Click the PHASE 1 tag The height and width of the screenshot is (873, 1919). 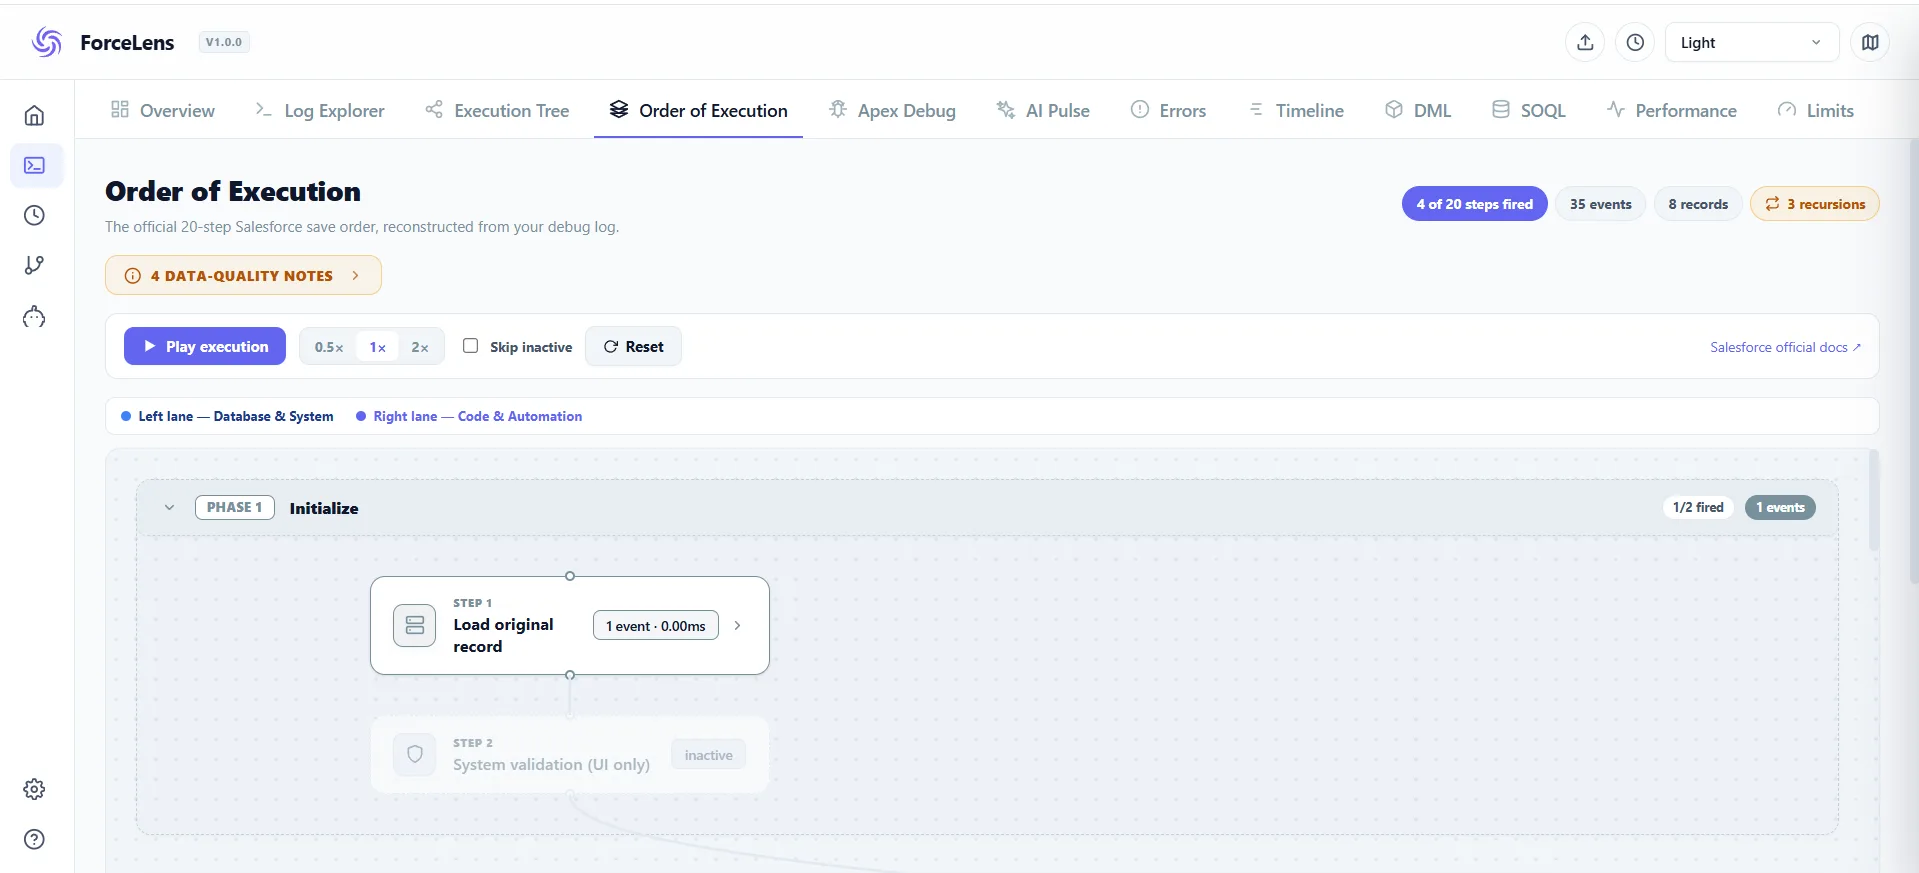pos(235,508)
